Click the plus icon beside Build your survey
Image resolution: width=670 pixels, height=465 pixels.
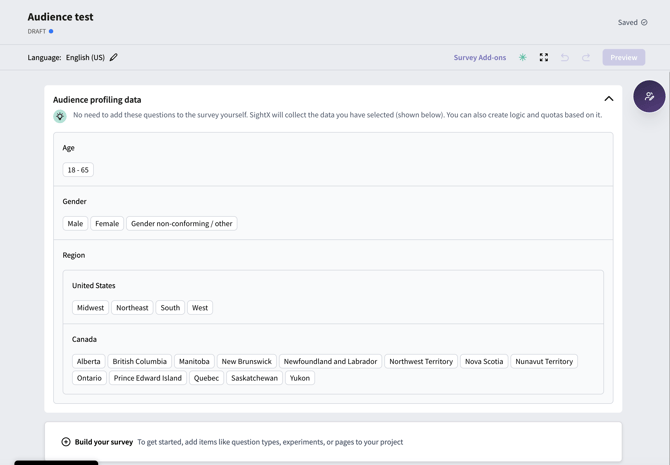tap(66, 441)
